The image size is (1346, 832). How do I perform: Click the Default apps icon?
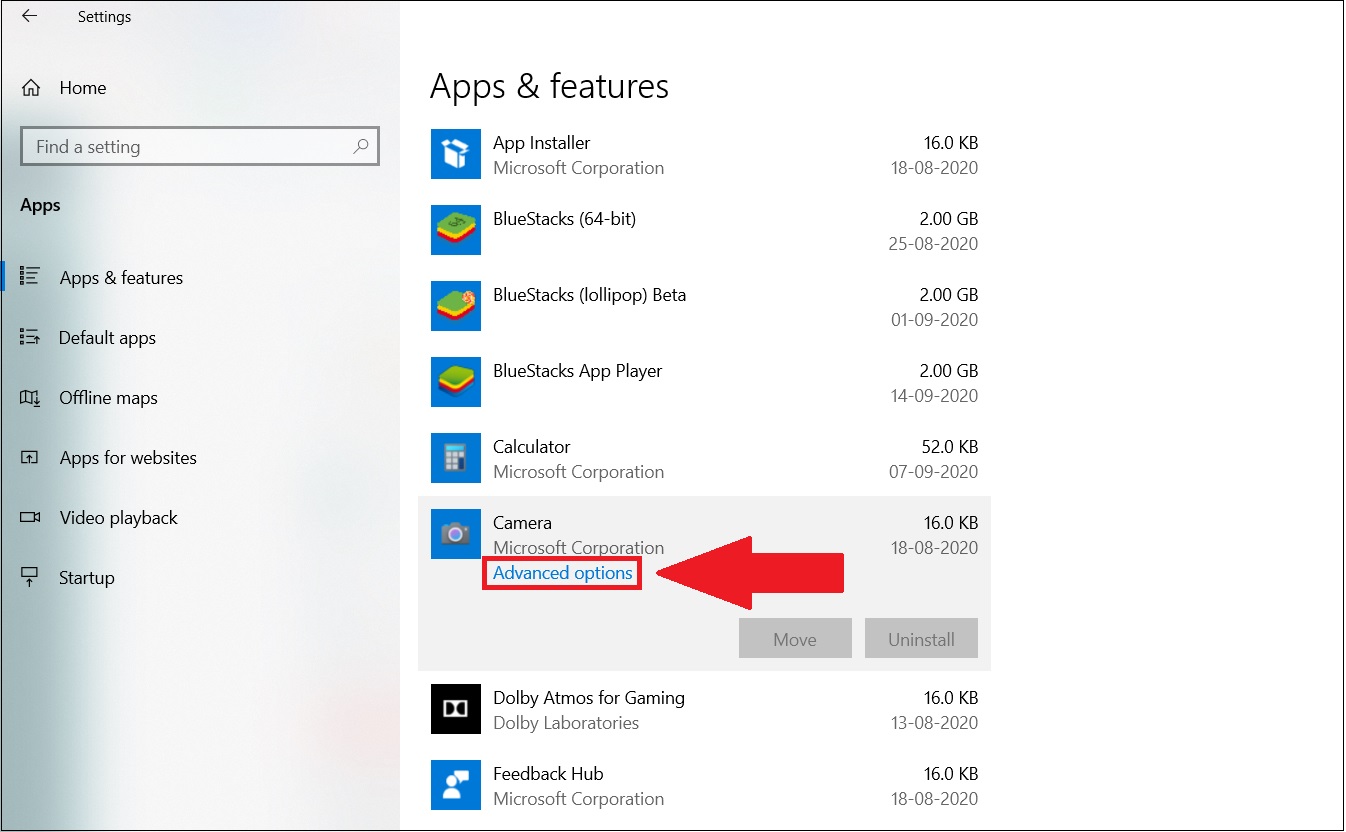point(30,337)
